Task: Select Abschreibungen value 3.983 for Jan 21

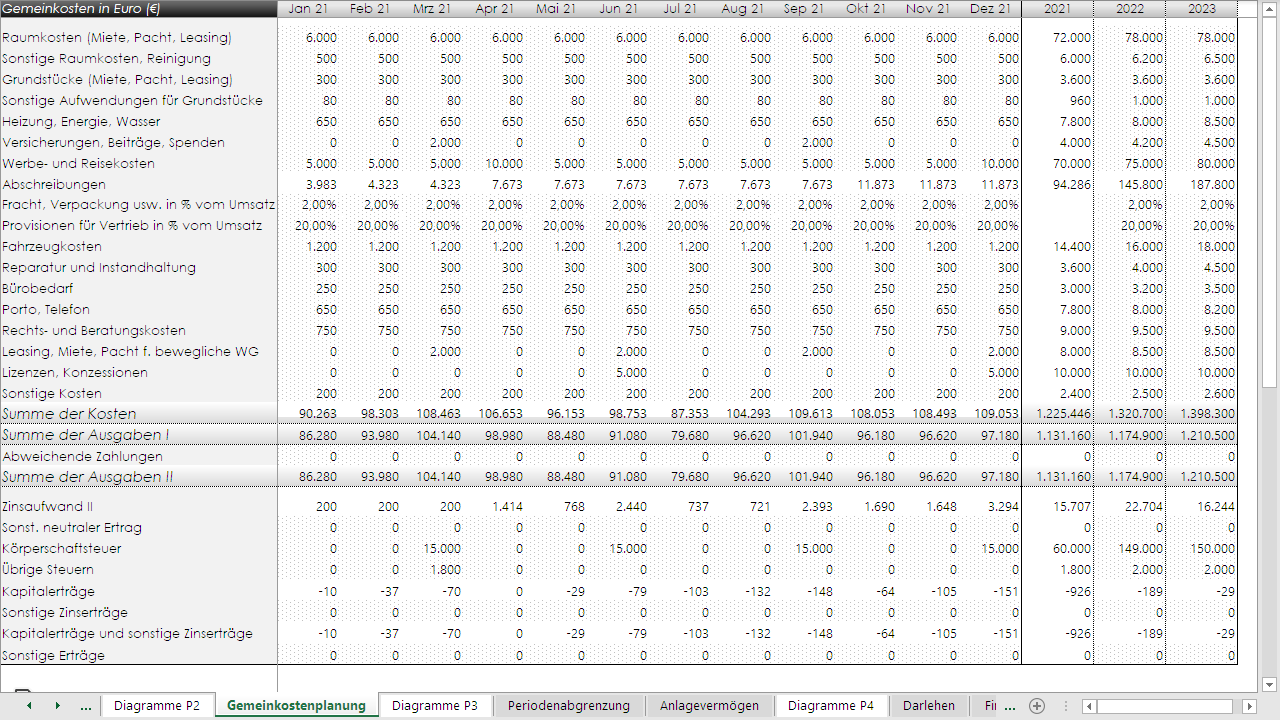Action: pyautogui.click(x=320, y=184)
